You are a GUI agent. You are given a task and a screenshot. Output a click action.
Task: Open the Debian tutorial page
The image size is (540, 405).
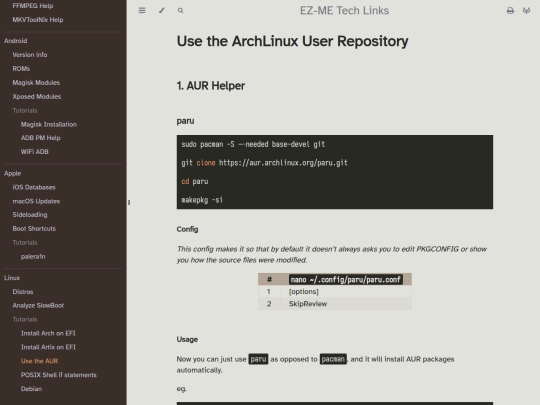pos(31,389)
